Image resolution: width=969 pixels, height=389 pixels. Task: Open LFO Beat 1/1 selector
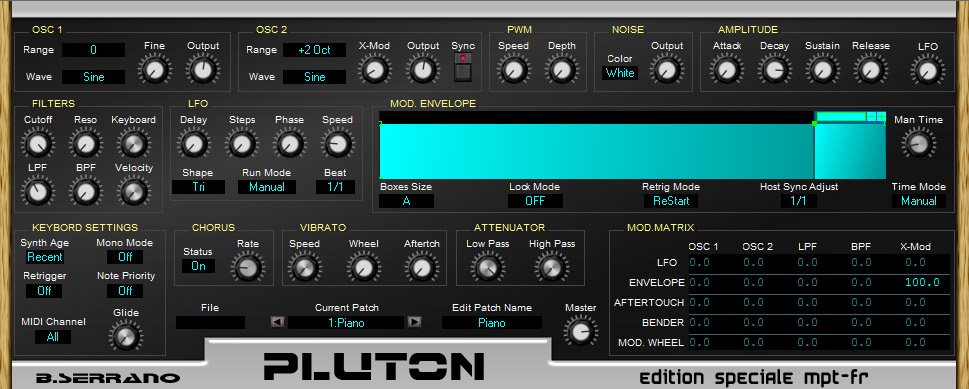(x=335, y=187)
